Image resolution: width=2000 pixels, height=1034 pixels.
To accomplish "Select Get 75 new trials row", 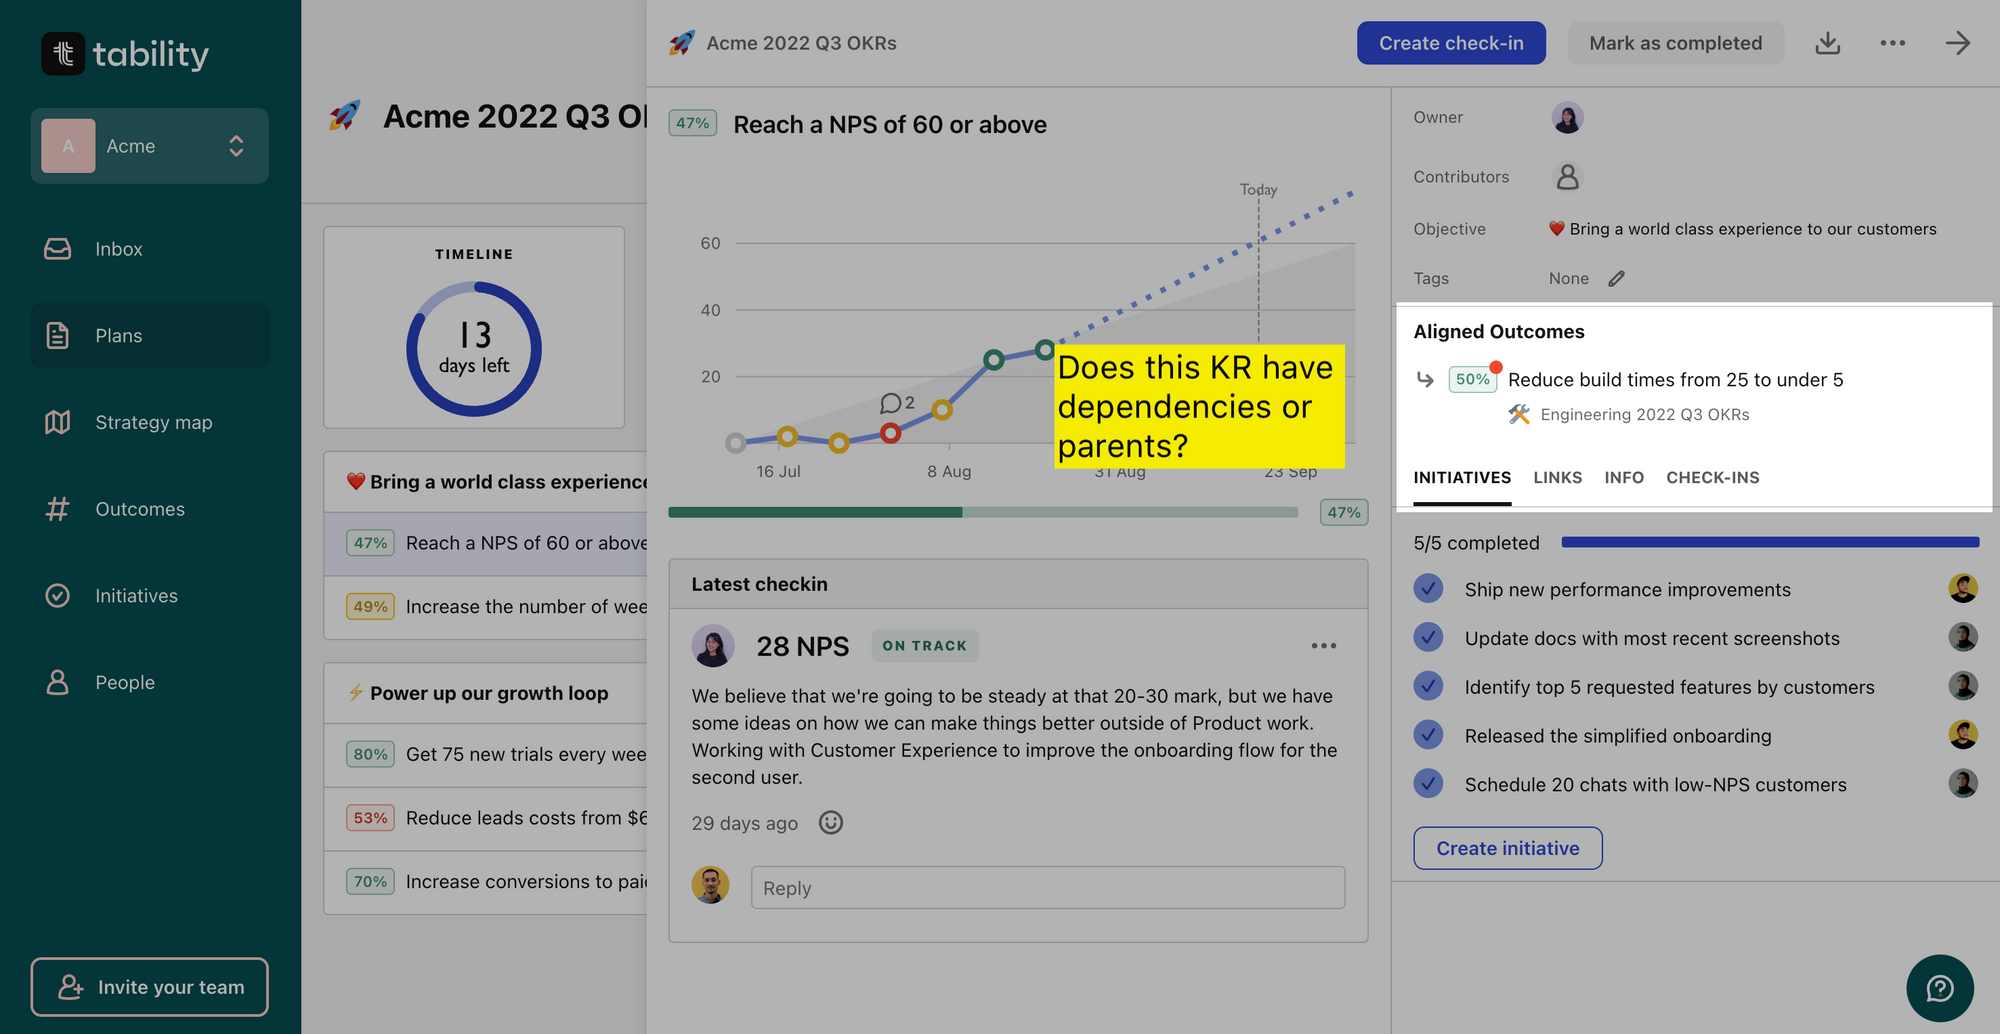I will click(x=486, y=754).
